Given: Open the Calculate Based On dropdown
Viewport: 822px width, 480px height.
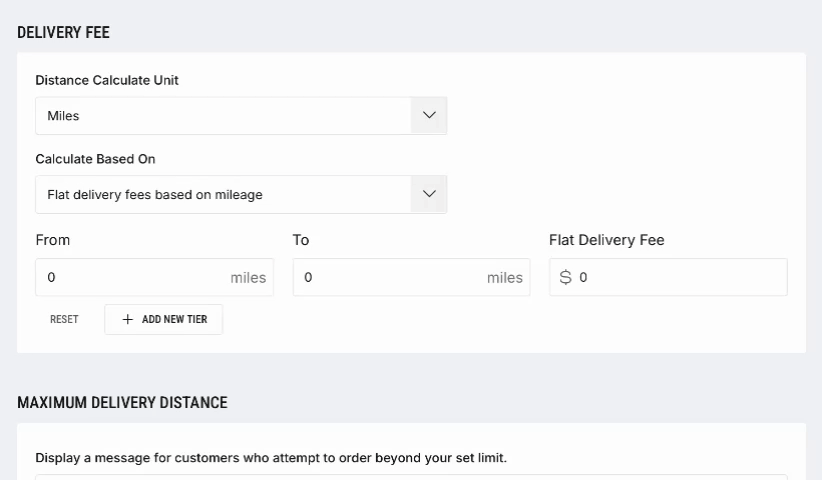Looking at the screenshot, I should [241, 194].
